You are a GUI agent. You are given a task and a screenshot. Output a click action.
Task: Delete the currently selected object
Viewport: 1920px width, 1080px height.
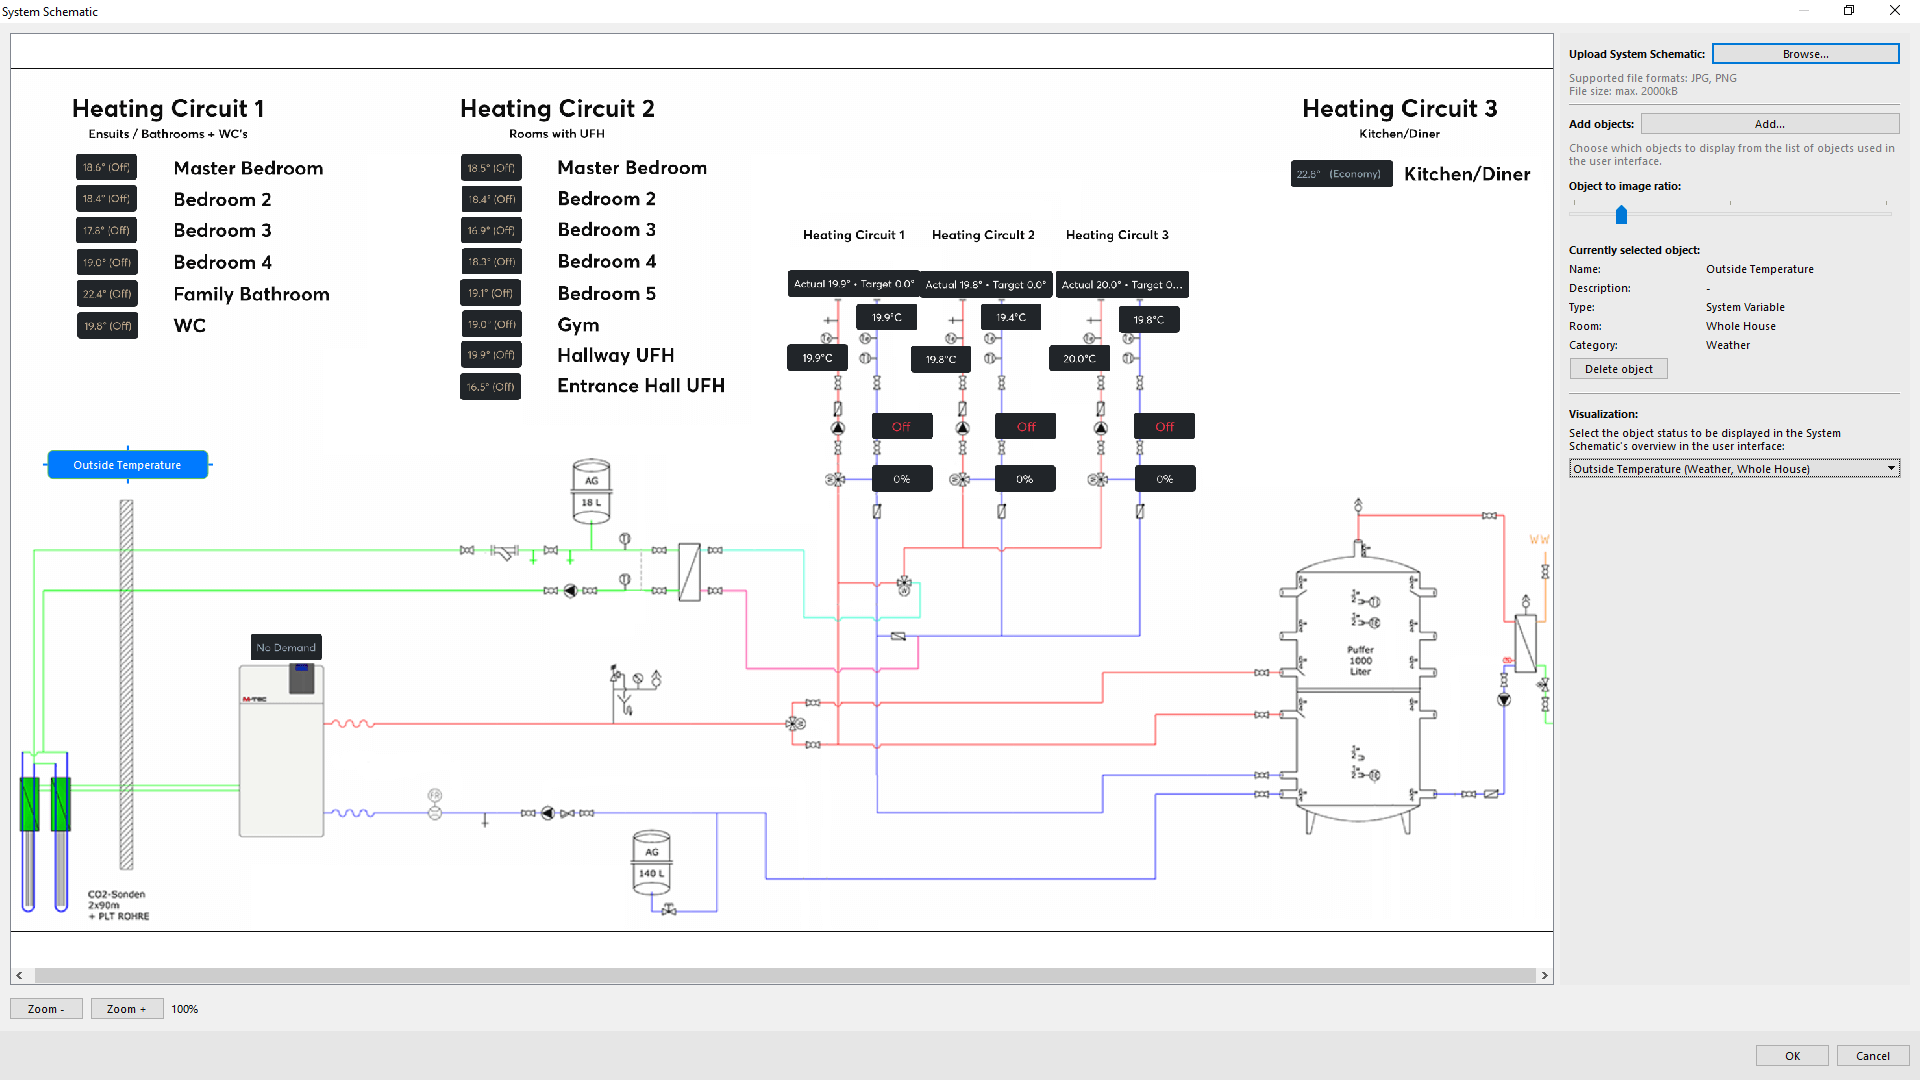1618,369
